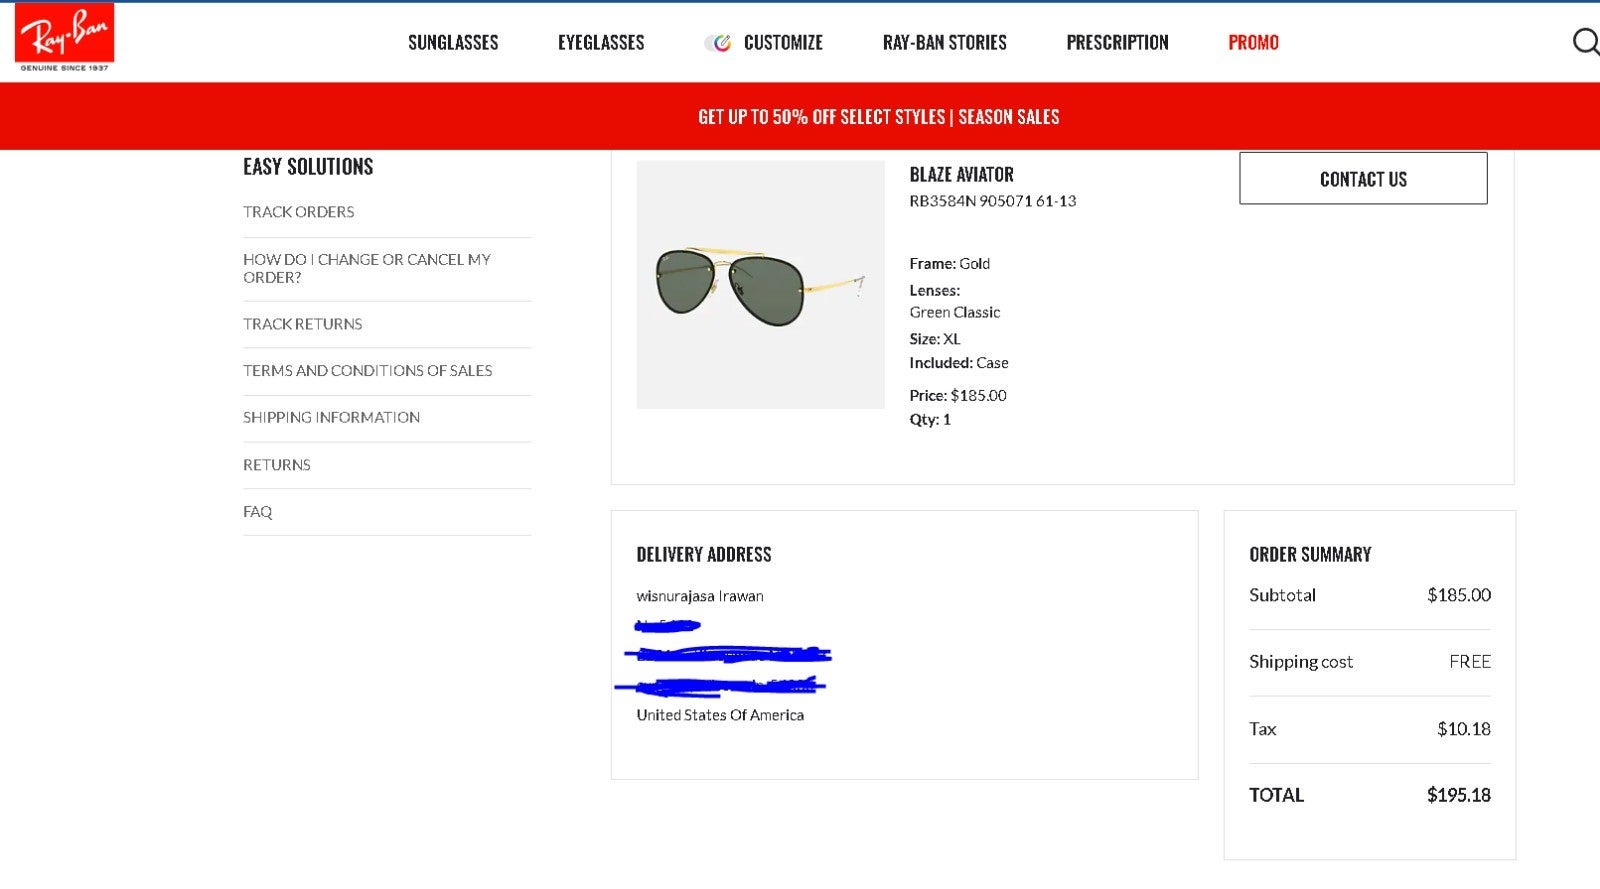The width and height of the screenshot is (1600, 889).
Task: Click the Subtotal $185.00 amount
Action: pyautogui.click(x=1459, y=595)
